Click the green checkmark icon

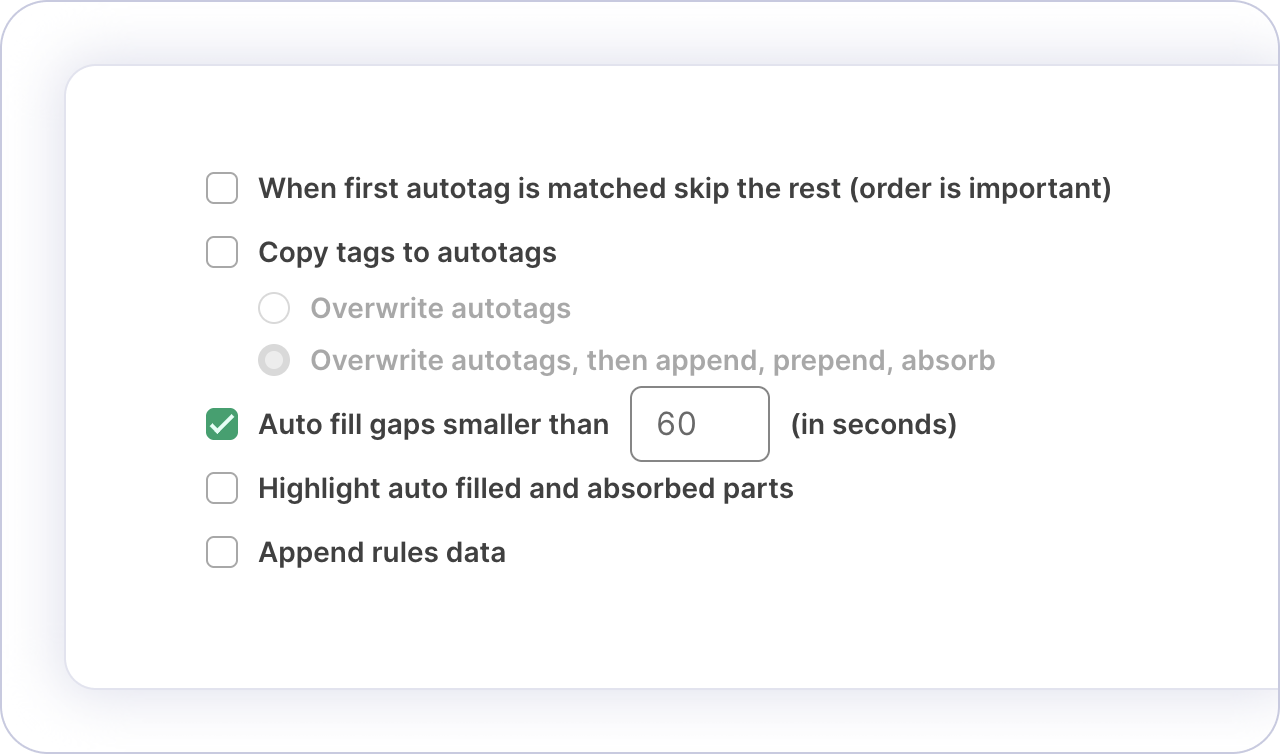[222, 424]
